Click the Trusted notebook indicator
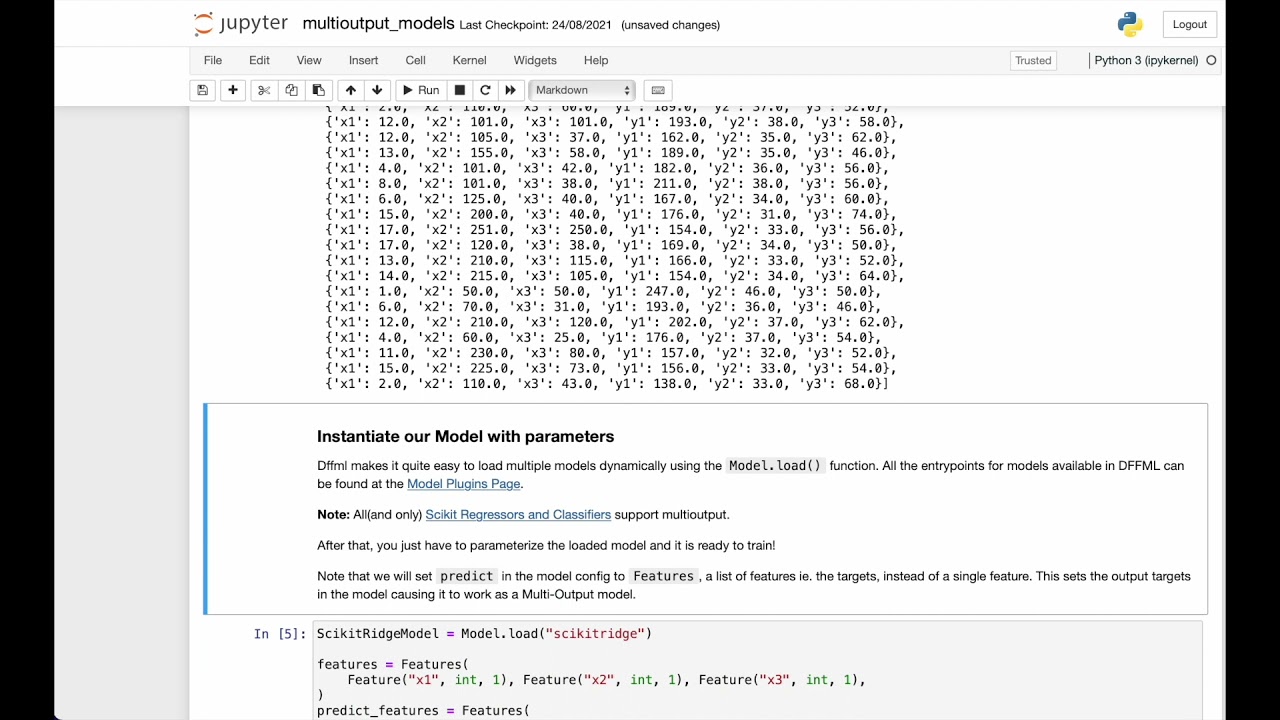Image resolution: width=1280 pixels, height=720 pixels. [x=1033, y=61]
